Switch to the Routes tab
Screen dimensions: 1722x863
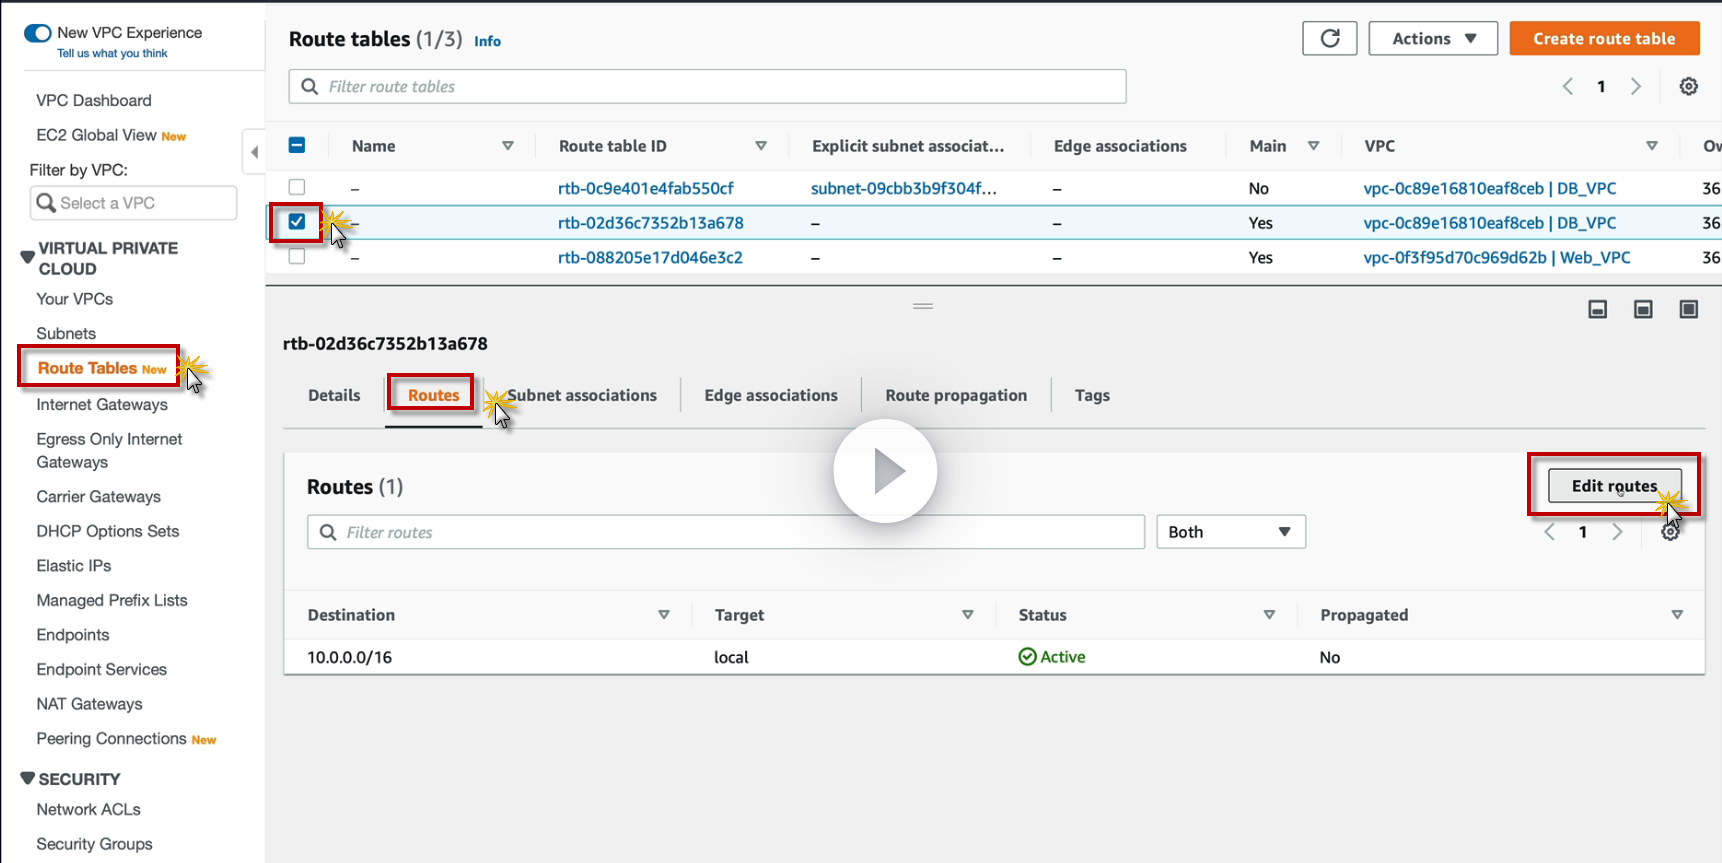click(x=434, y=395)
